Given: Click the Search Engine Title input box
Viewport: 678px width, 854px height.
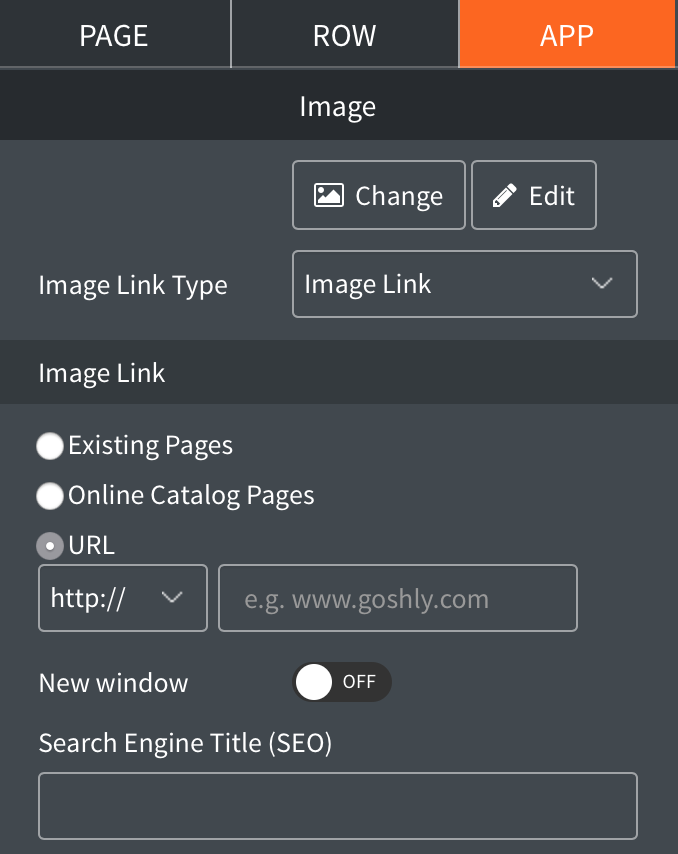Looking at the screenshot, I should (337, 805).
